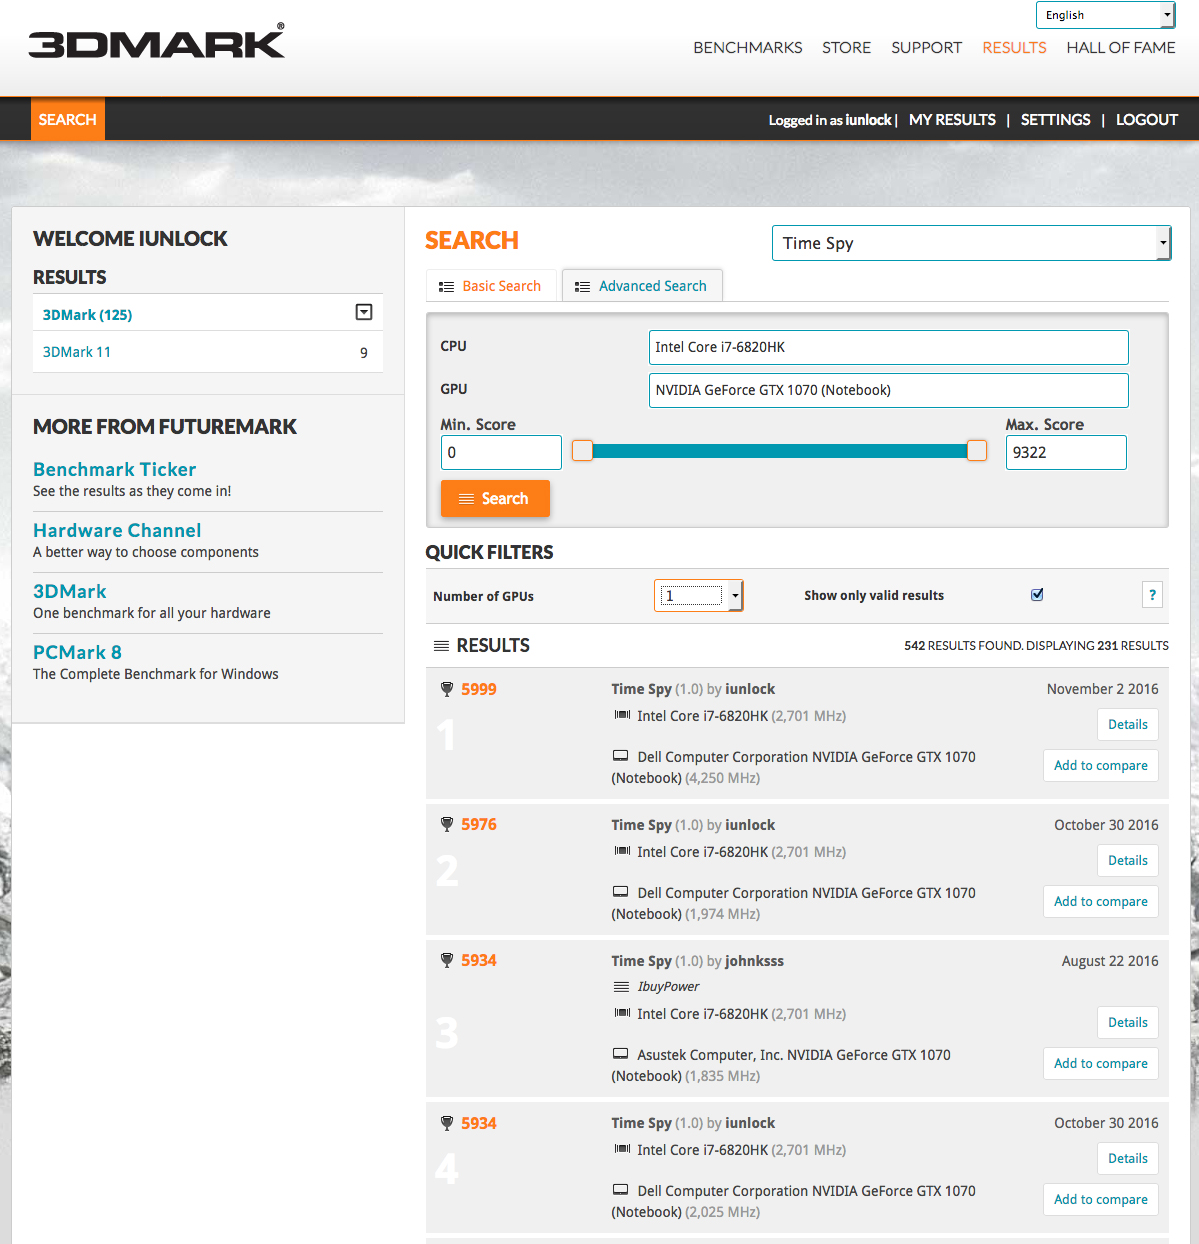Open Details for johnksss result
The image size is (1199, 1244).
pos(1128,1023)
